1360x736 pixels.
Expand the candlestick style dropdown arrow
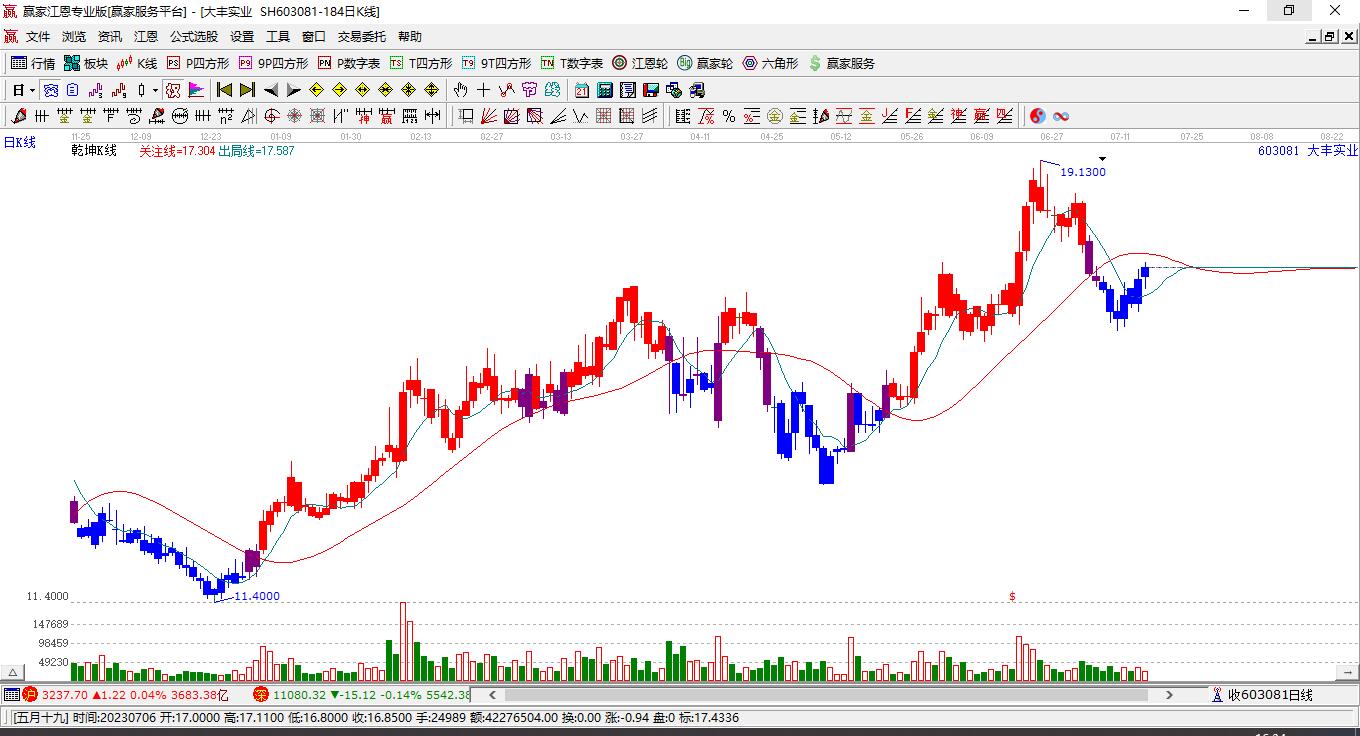pos(155,90)
